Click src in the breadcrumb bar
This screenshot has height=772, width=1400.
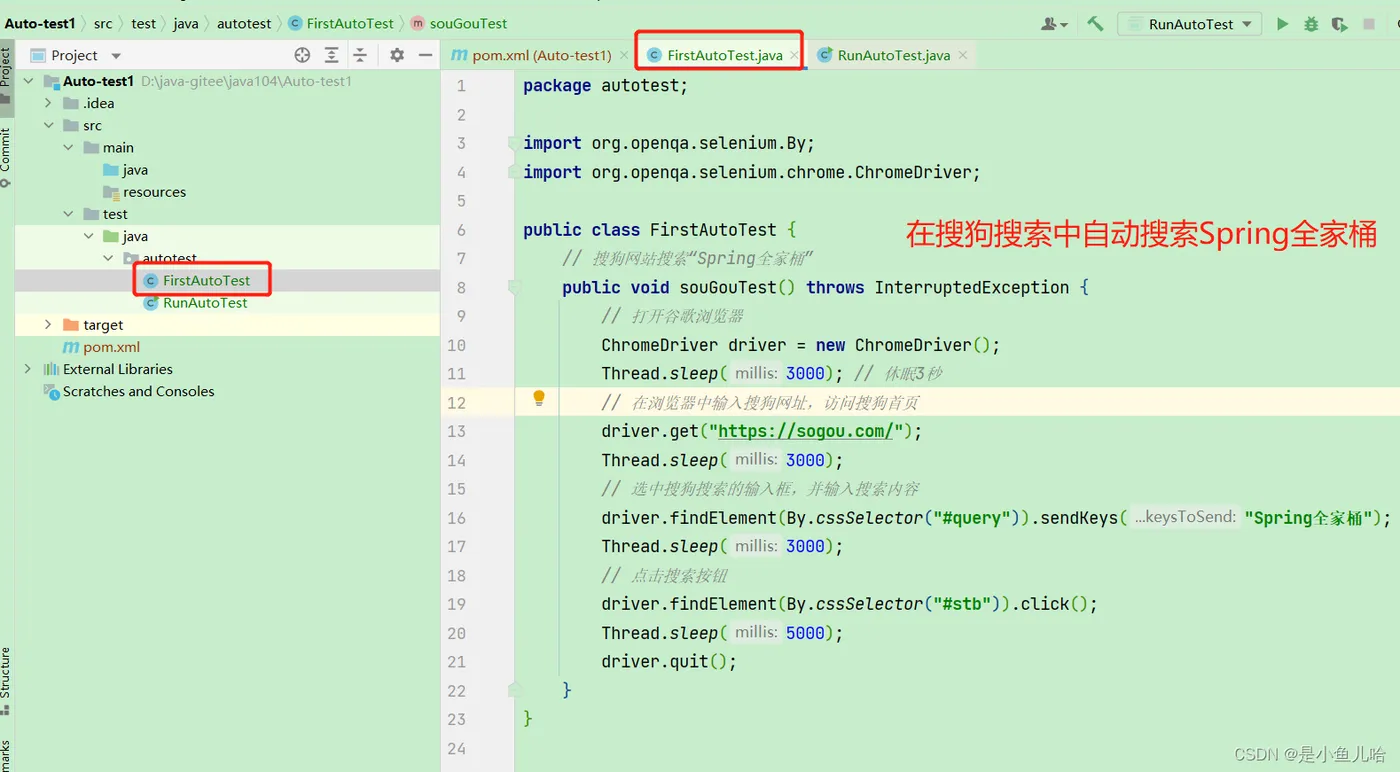[103, 23]
